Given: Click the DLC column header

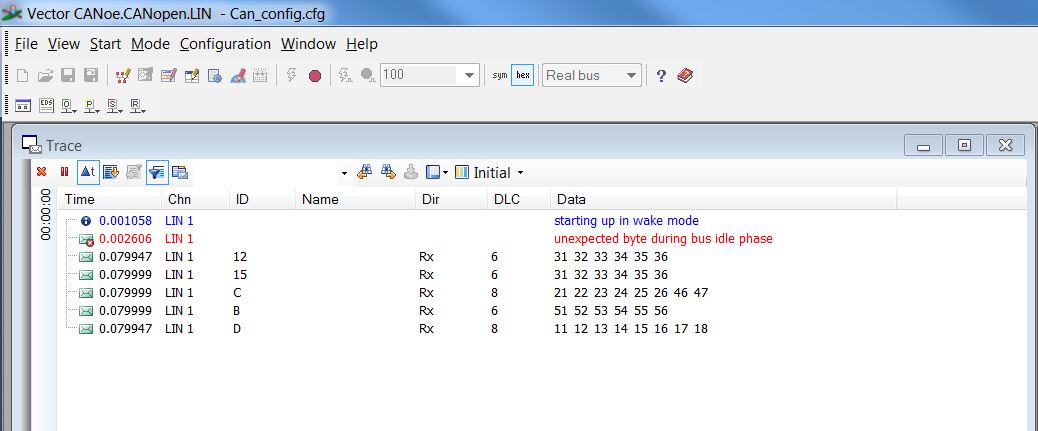Looking at the screenshot, I should click(519, 199).
